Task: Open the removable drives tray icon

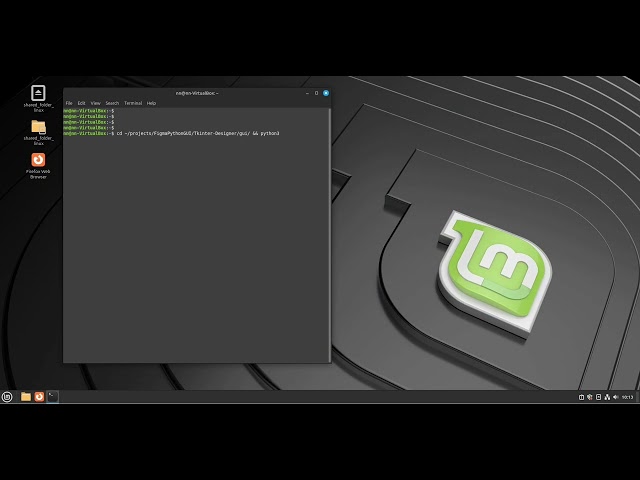Action: pyautogui.click(x=598, y=397)
